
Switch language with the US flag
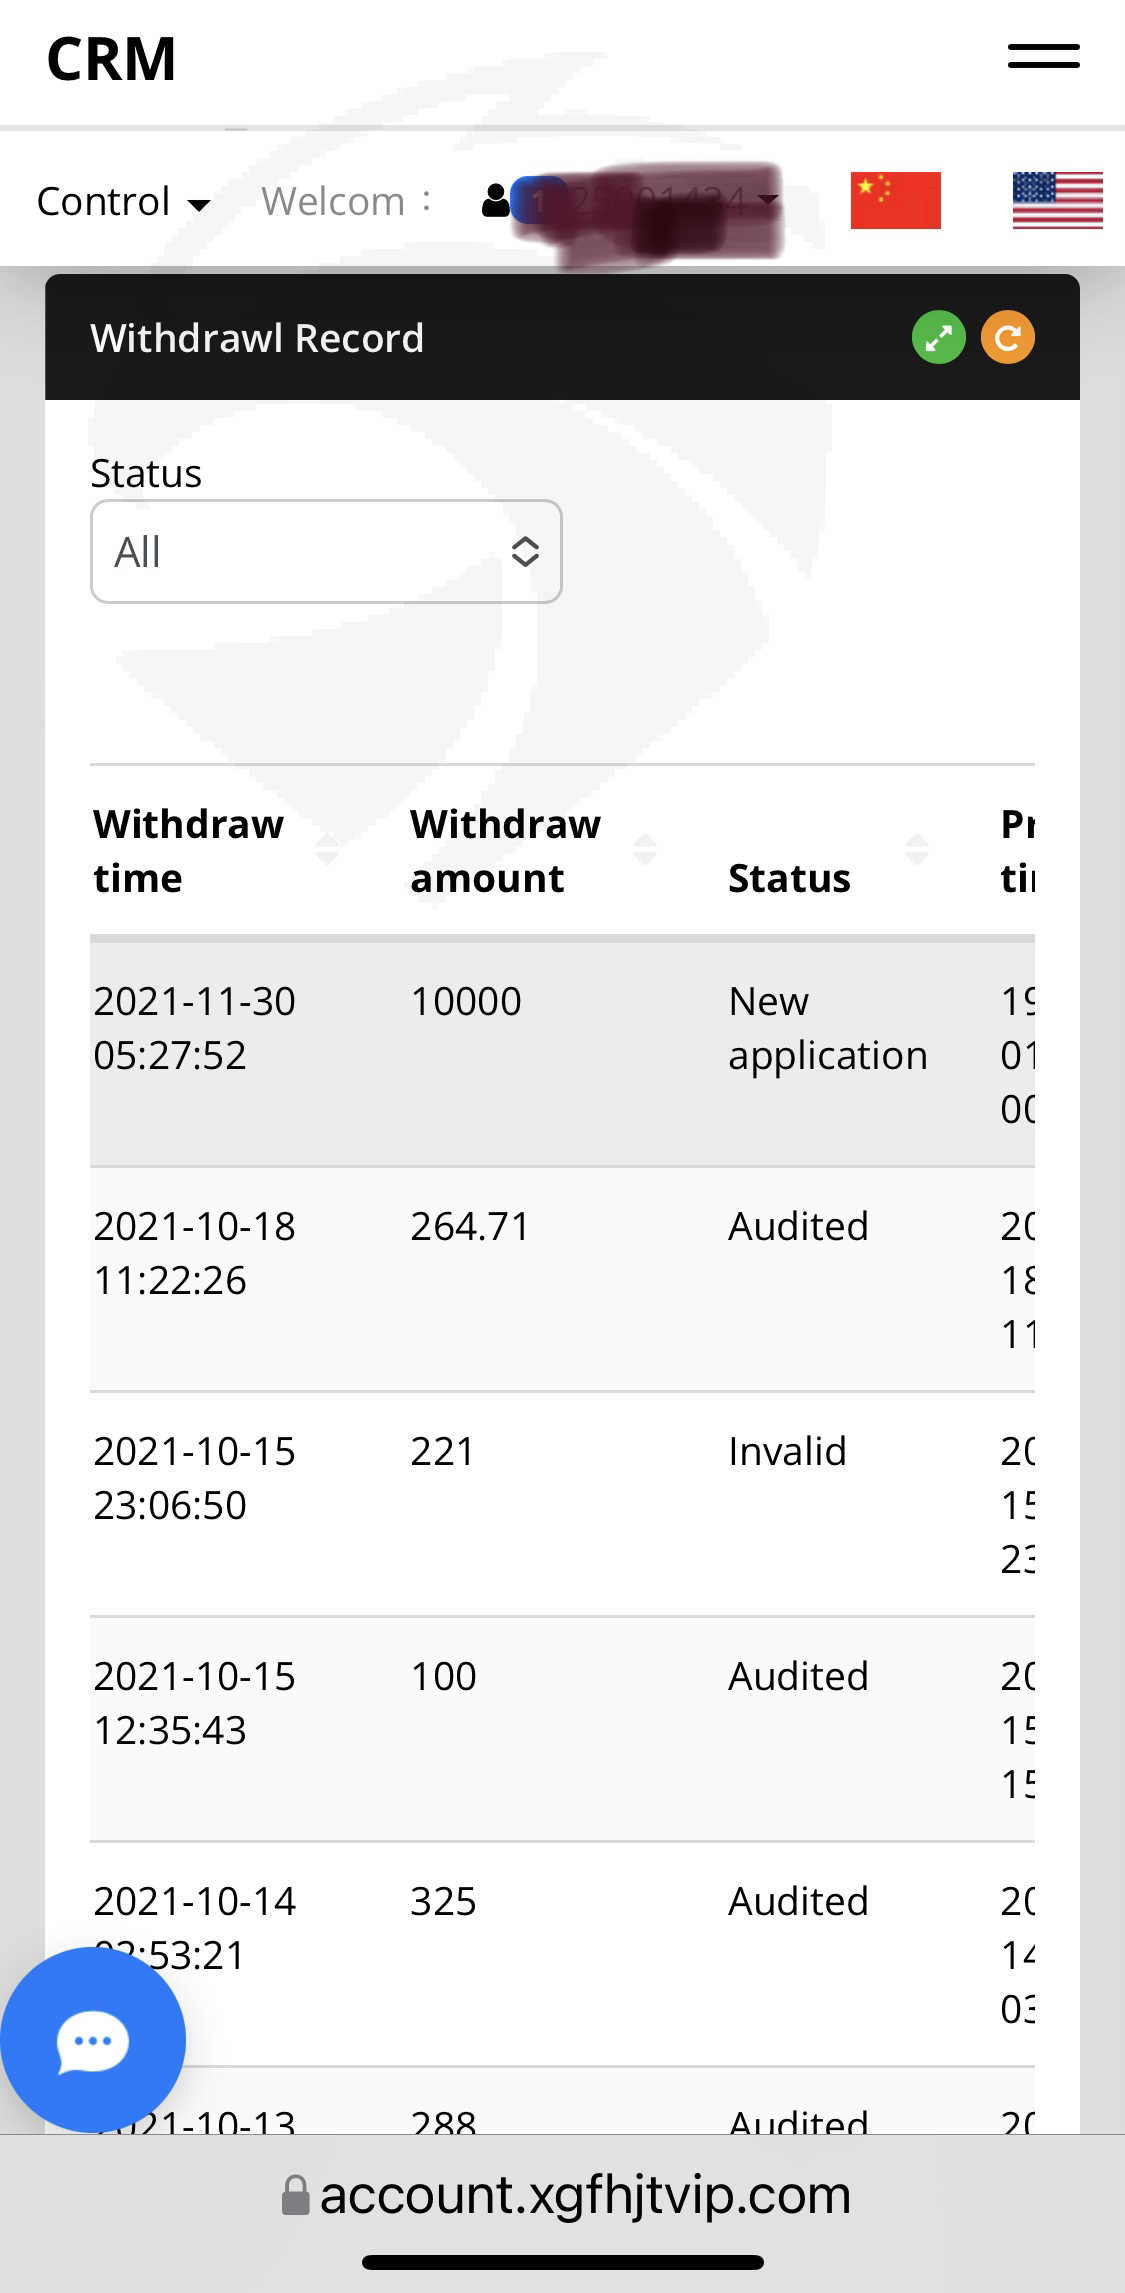point(1057,201)
